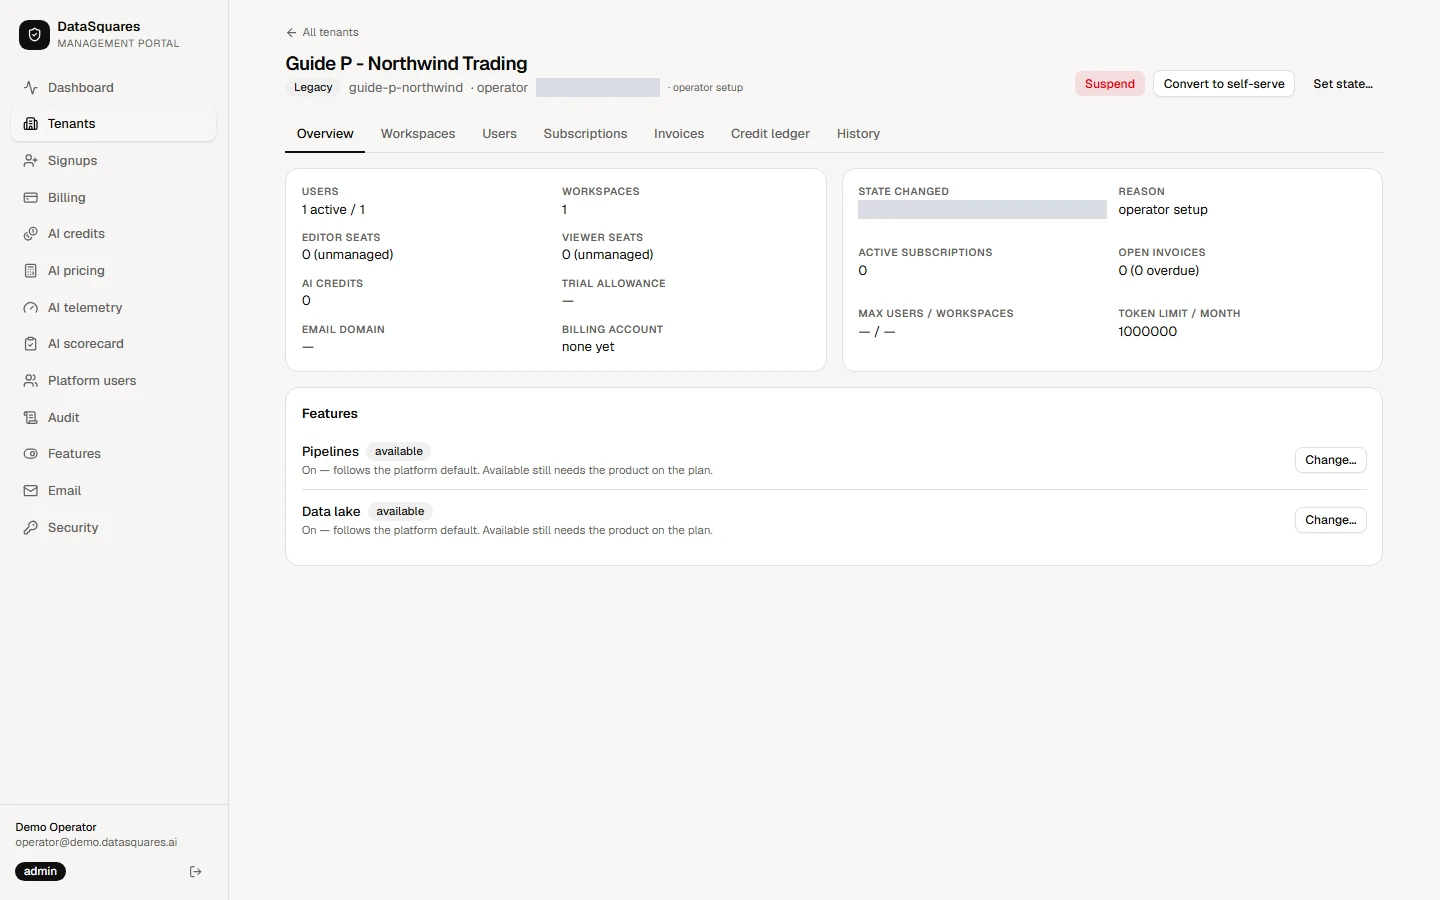This screenshot has width=1440, height=900.
Task: Click the back arrow before All tenants
Action: (x=291, y=33)
